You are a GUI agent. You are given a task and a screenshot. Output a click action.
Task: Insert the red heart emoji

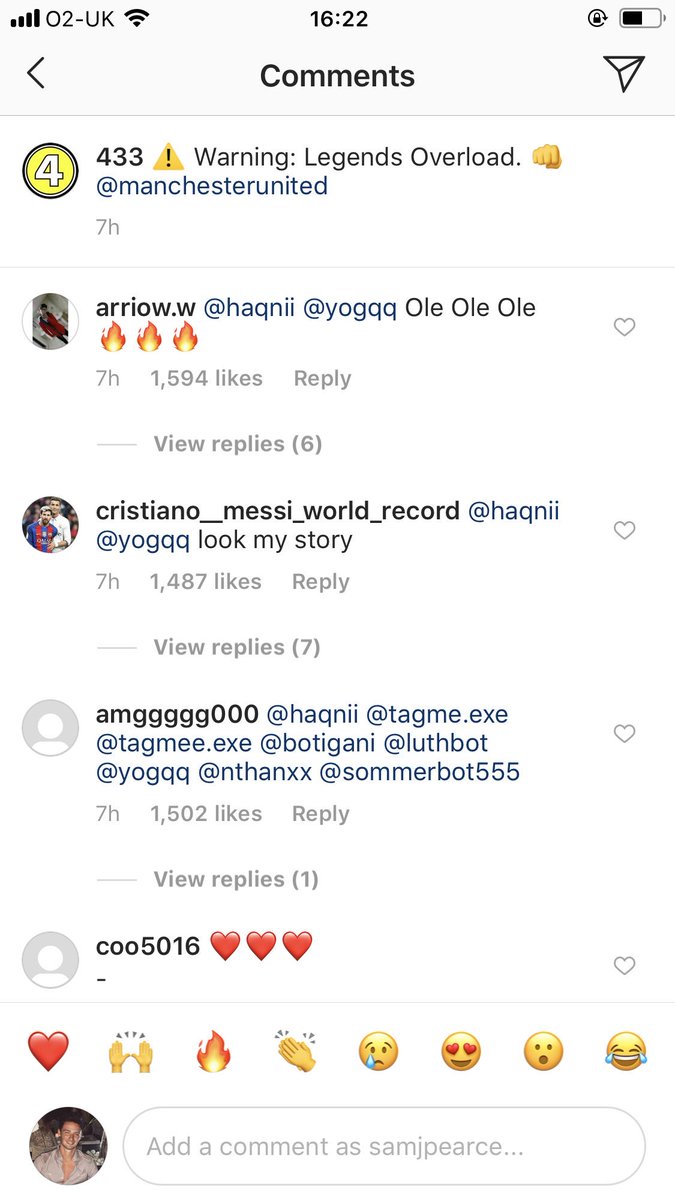click(x=48, y=1052)
